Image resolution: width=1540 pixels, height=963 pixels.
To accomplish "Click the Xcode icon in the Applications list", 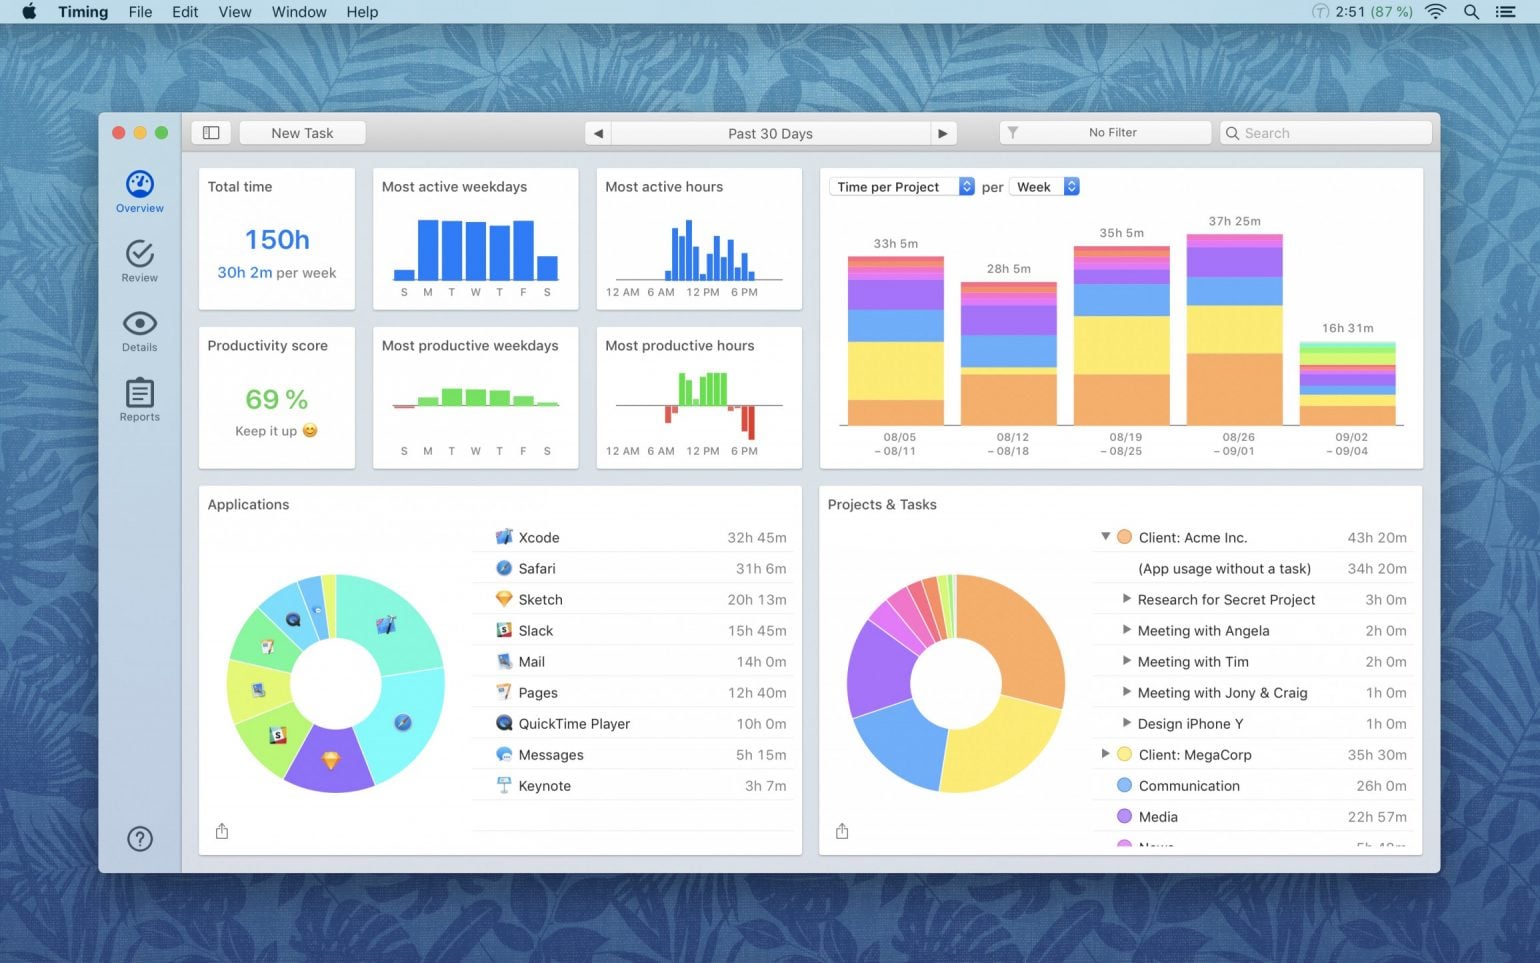I will [503, 537].
